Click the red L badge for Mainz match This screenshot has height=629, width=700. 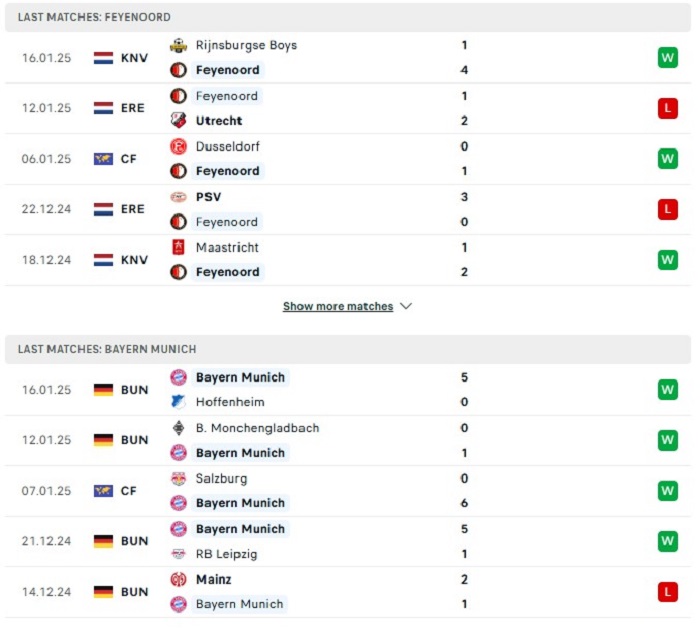tap(668, 592)
